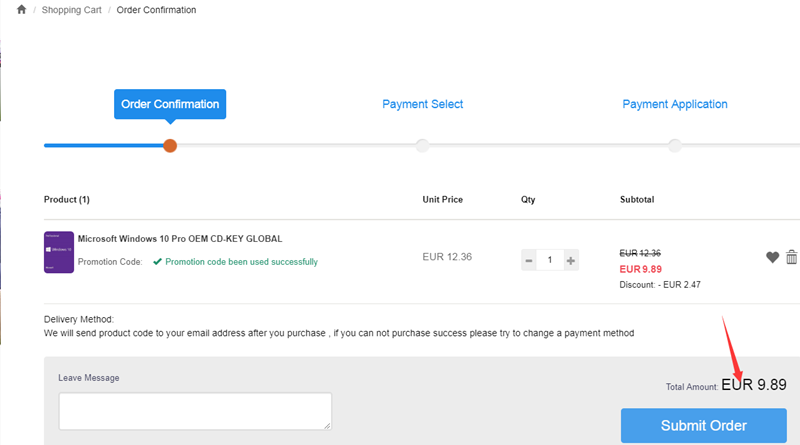Click the quantity number field

coord(550,260)
